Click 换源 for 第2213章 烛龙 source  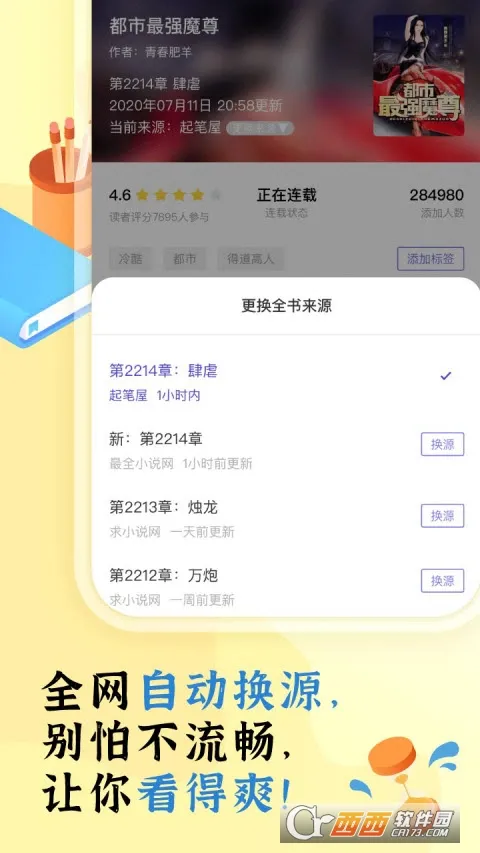442,516
